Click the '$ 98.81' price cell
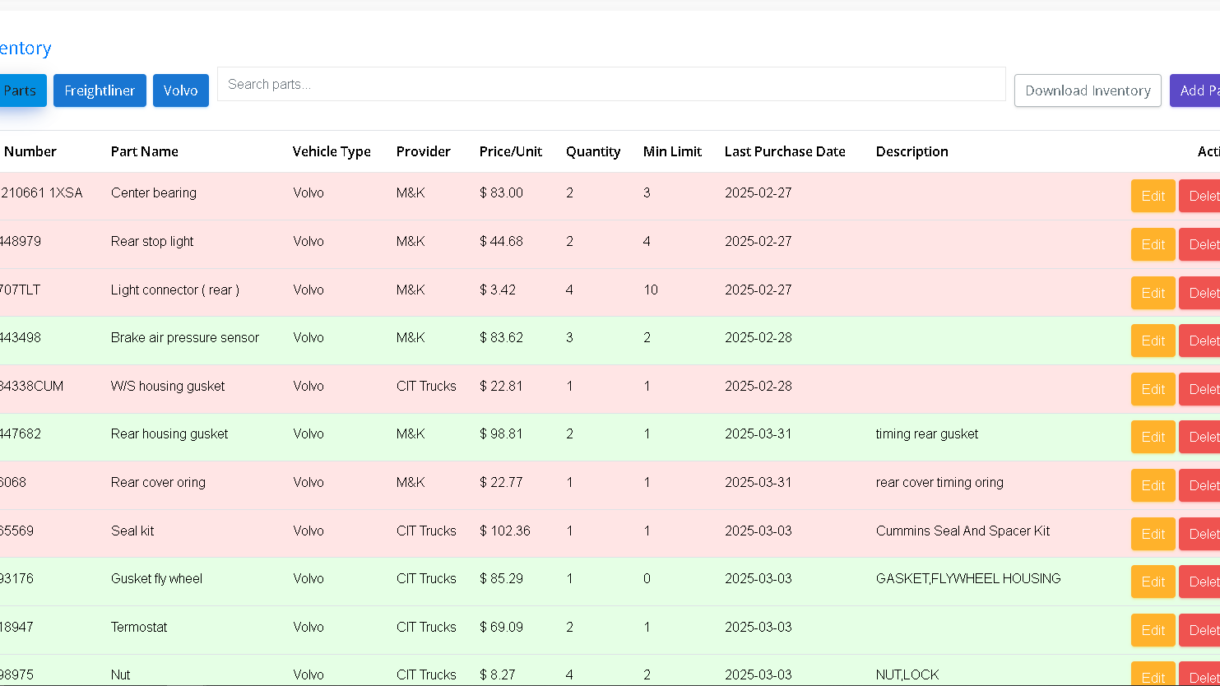The height and width of the screenshot is (686, 1220). pyautogui.click(x=501, y=434)
